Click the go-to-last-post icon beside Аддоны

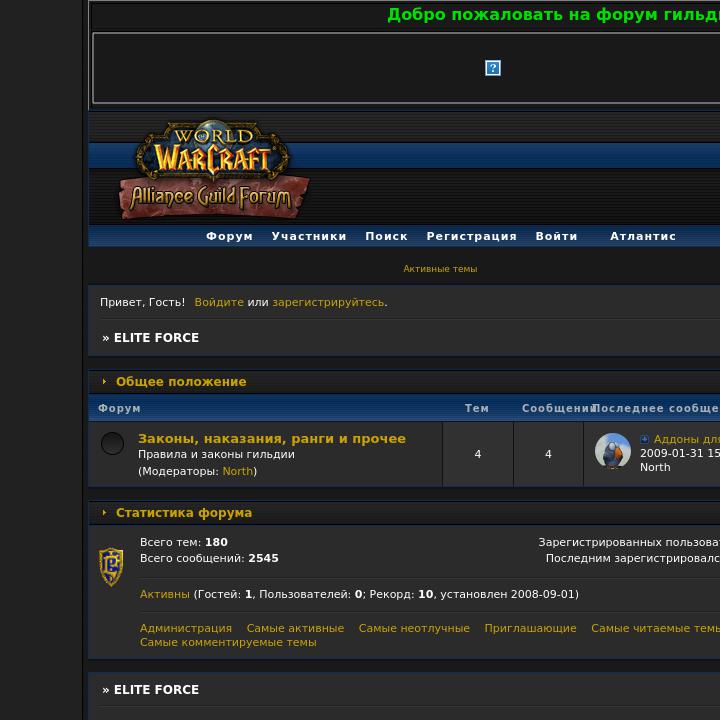tap(644, 439)
